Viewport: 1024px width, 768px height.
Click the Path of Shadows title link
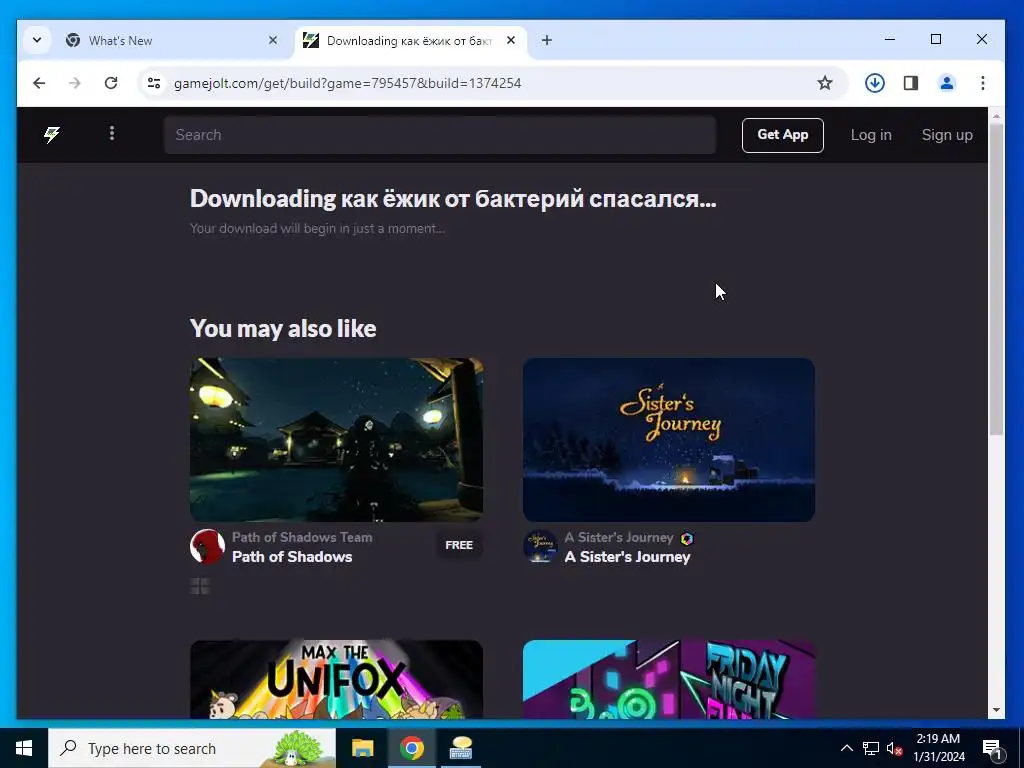point(292,557)
